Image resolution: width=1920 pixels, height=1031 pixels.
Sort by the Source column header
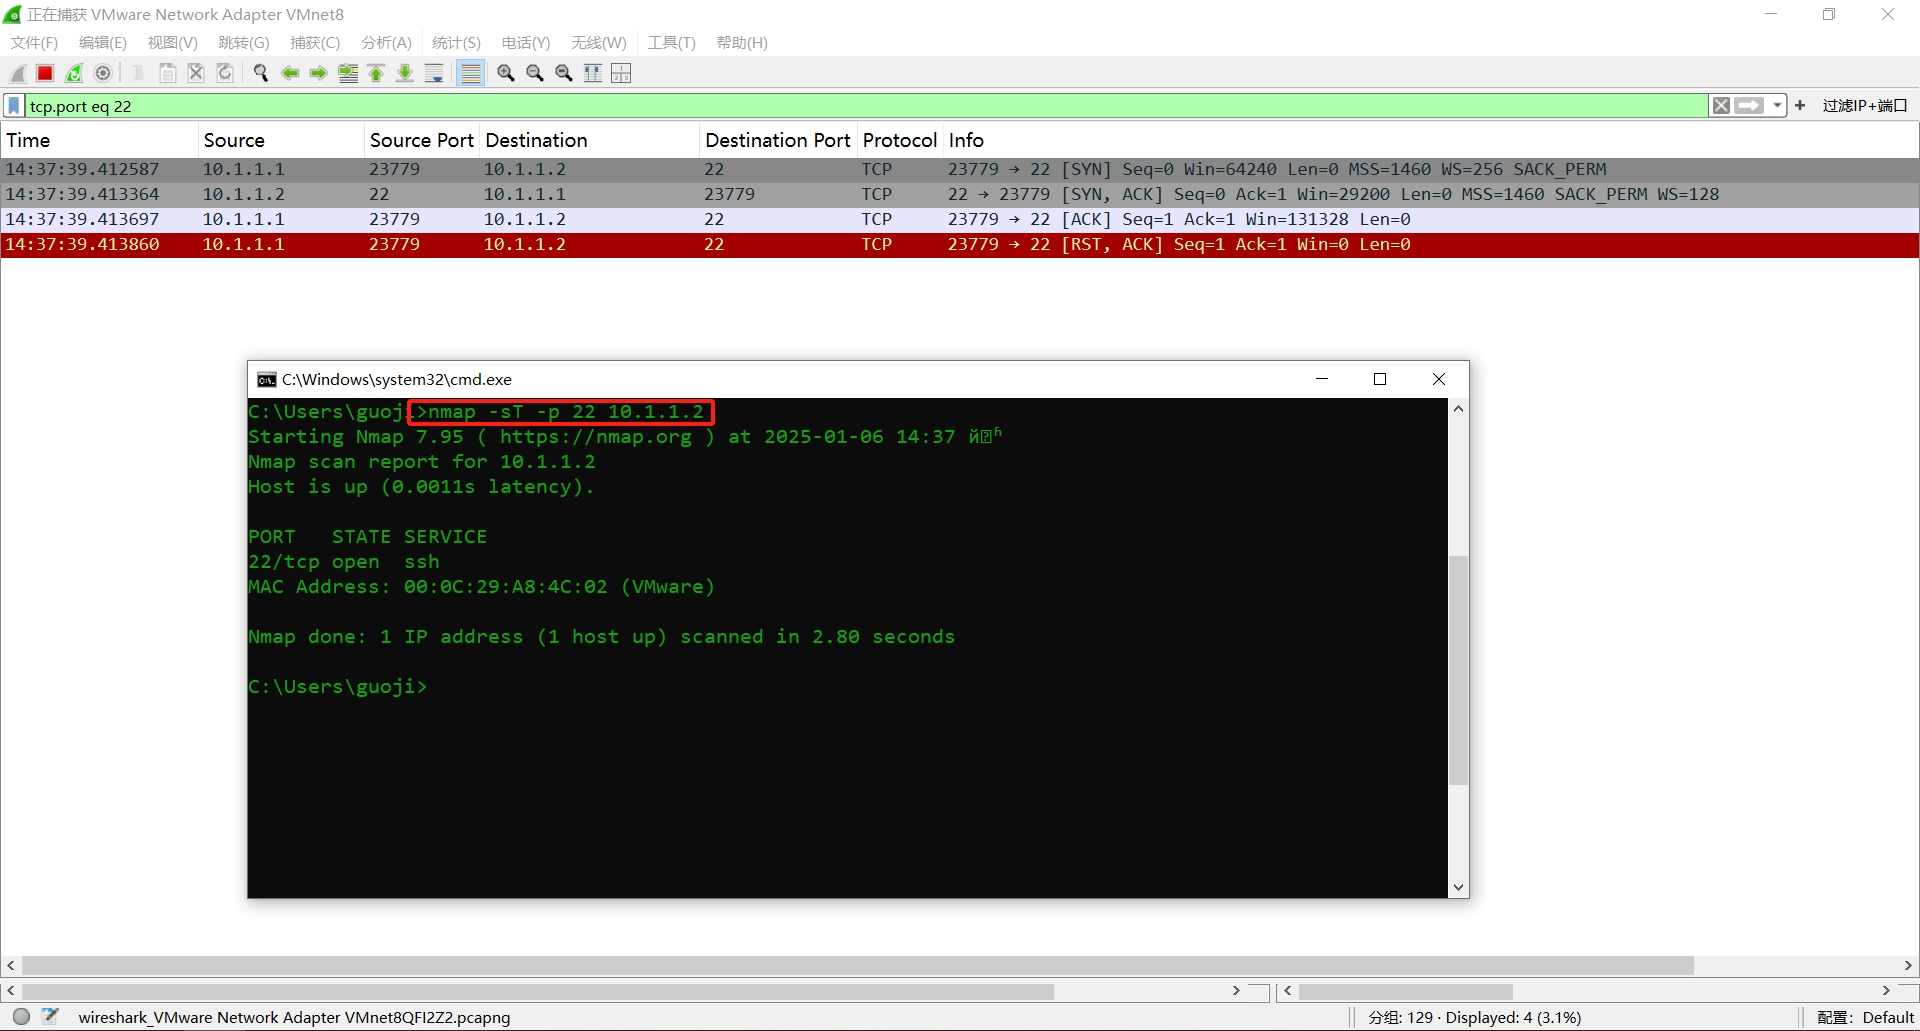tap(281, 141)
